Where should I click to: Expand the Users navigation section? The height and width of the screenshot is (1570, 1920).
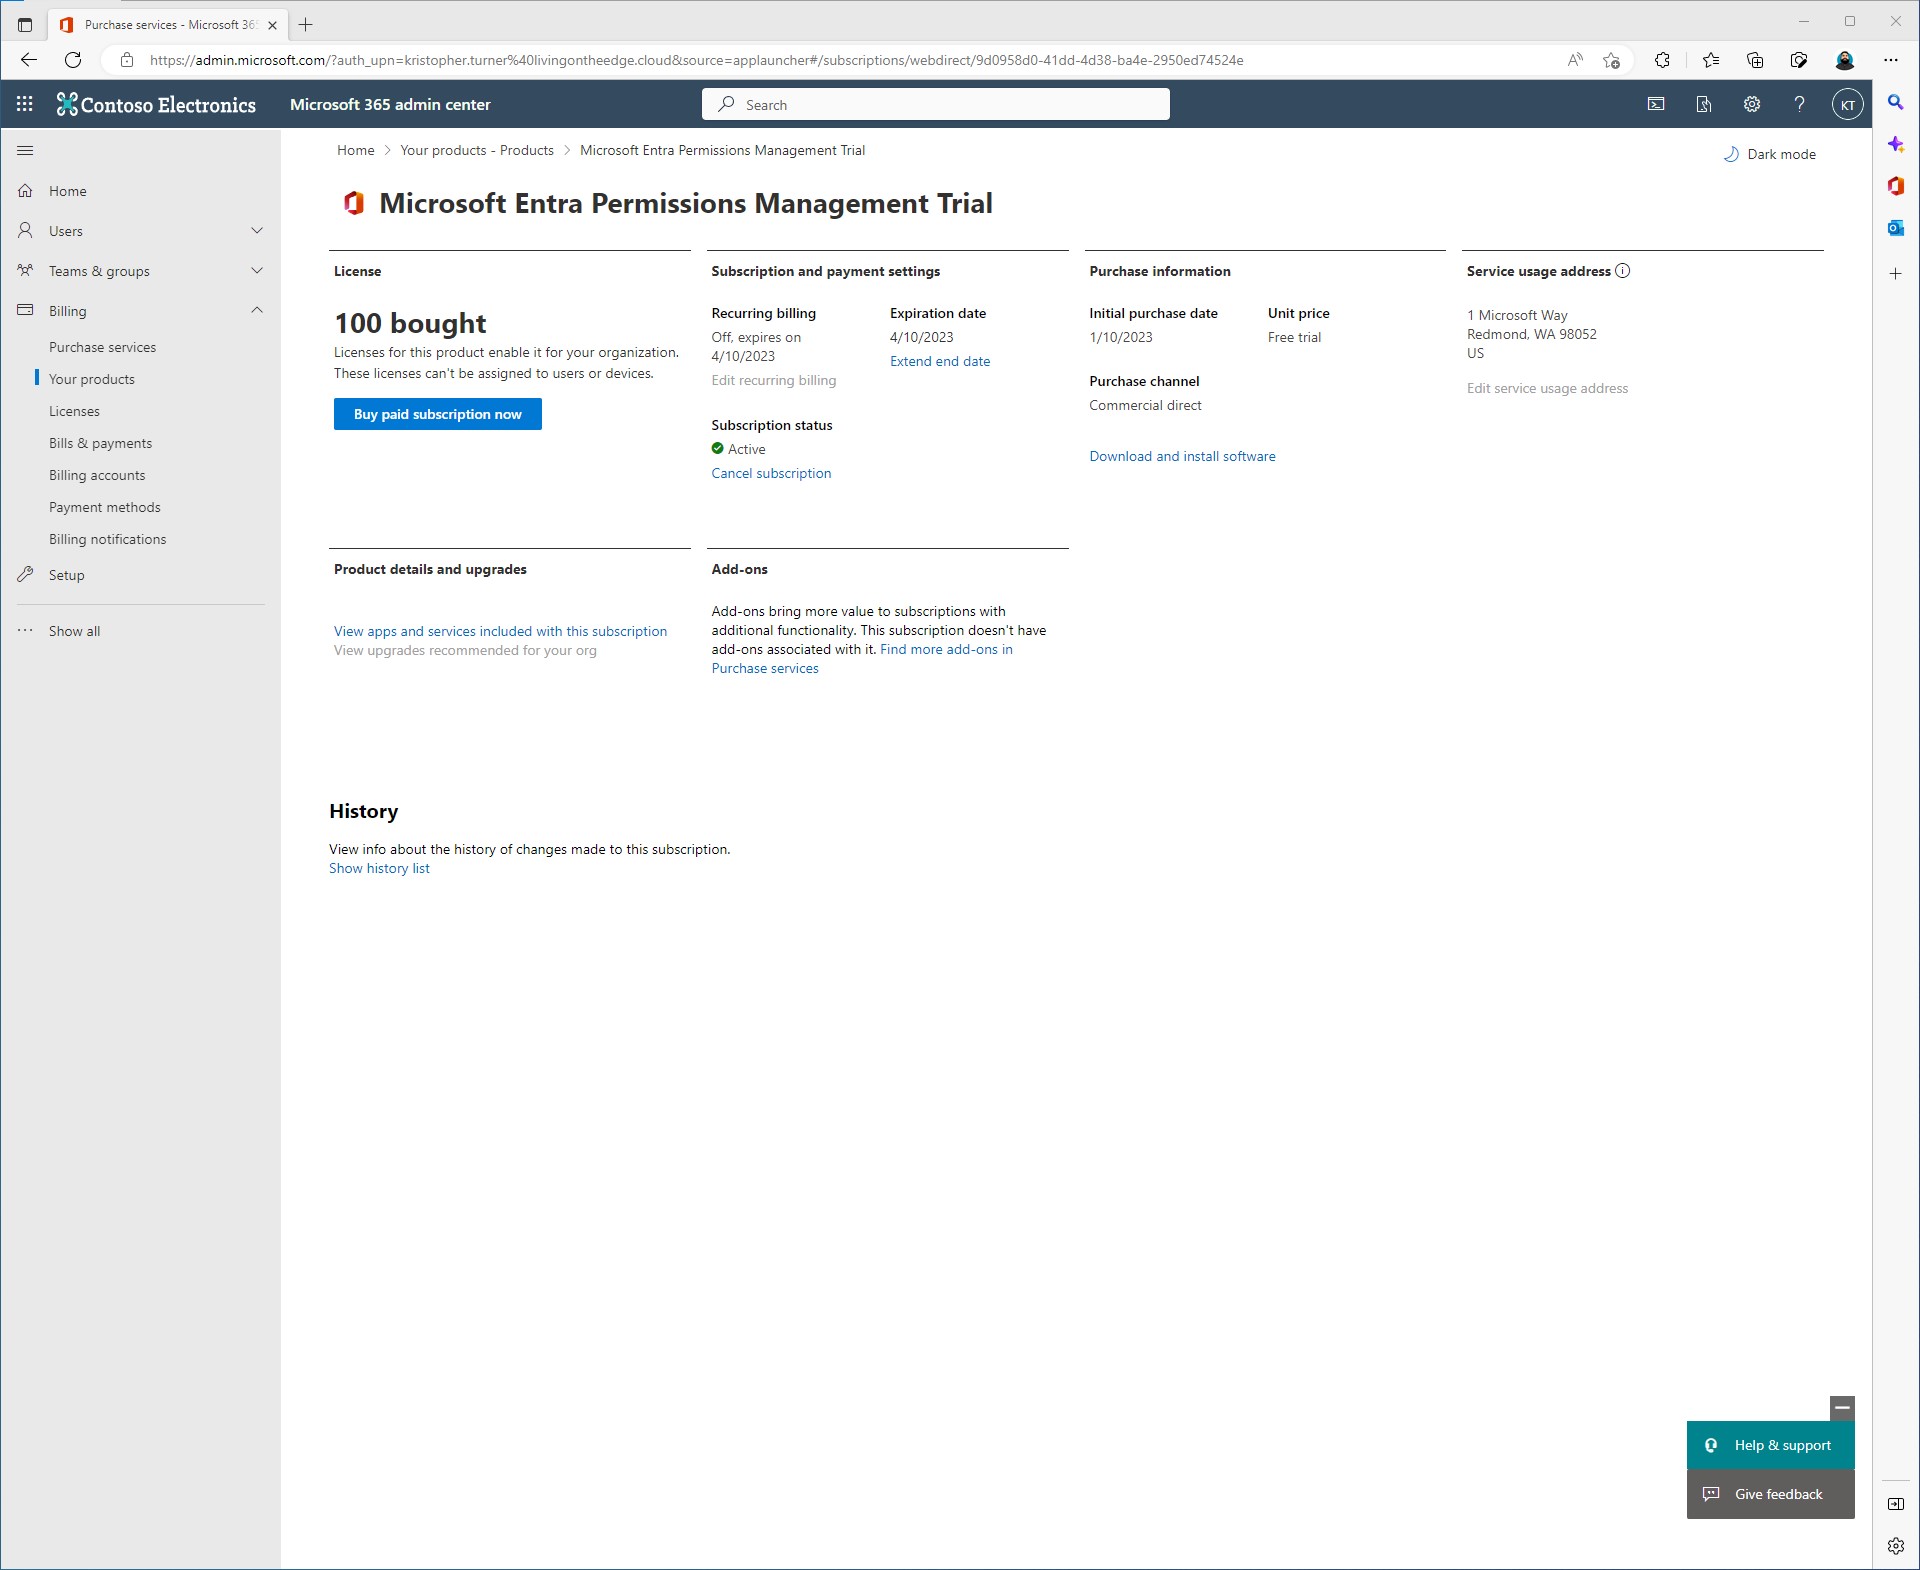257,231
